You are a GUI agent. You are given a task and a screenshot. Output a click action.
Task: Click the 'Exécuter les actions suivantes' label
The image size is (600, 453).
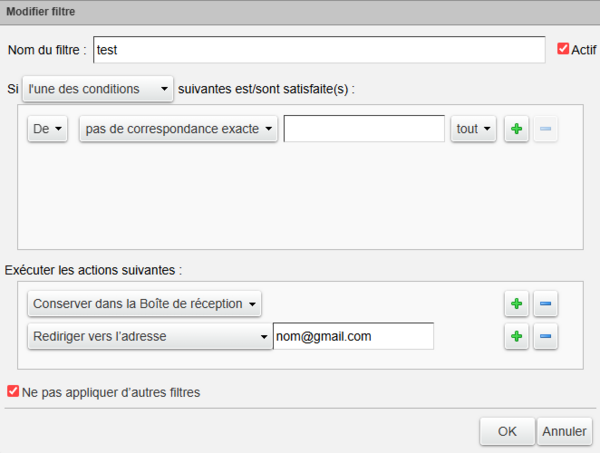click(x=93, y=270)
